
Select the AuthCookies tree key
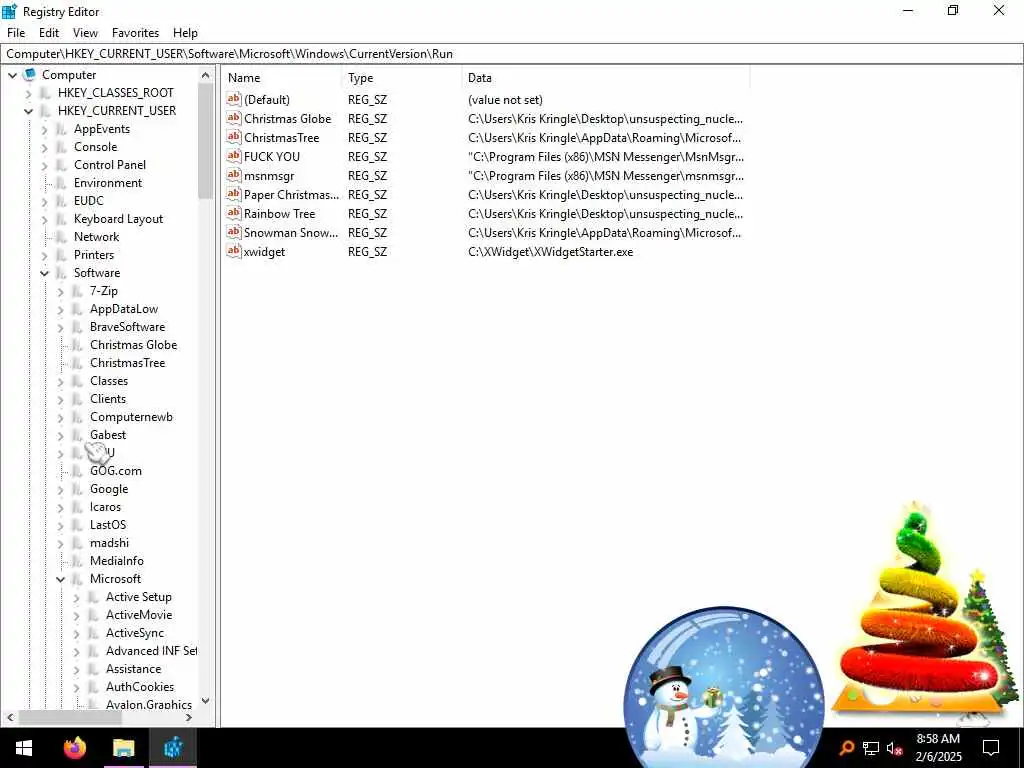(x=140, y=687)
